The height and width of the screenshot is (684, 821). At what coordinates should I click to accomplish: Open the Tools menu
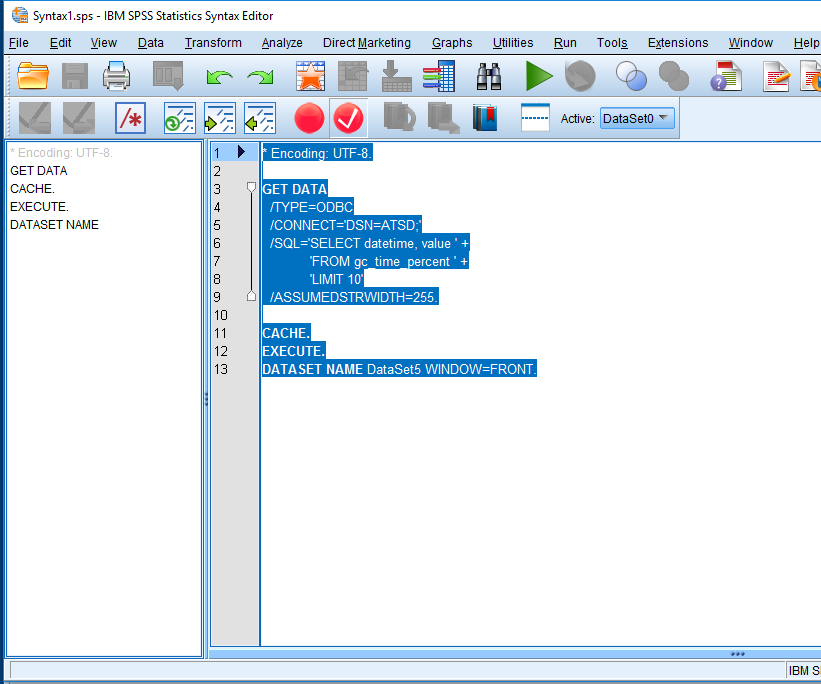pyautogui.click(x=612, y=43)
